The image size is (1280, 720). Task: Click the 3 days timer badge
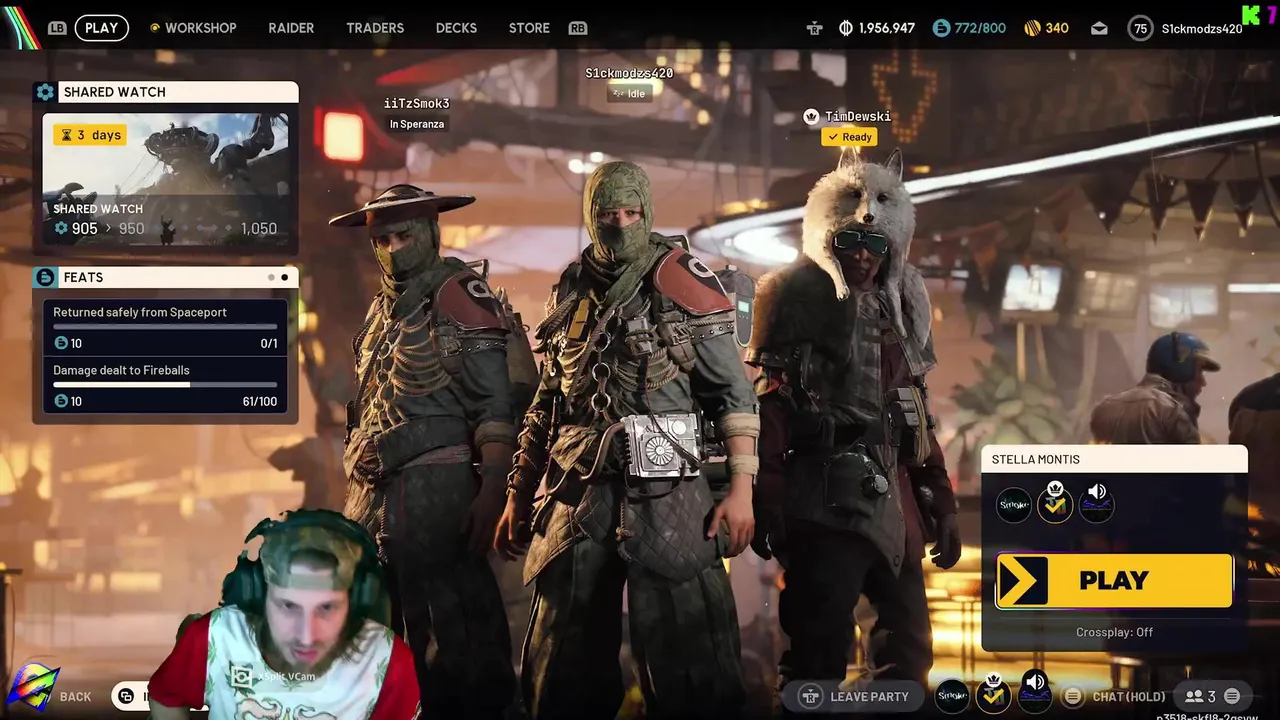point(90,135)
